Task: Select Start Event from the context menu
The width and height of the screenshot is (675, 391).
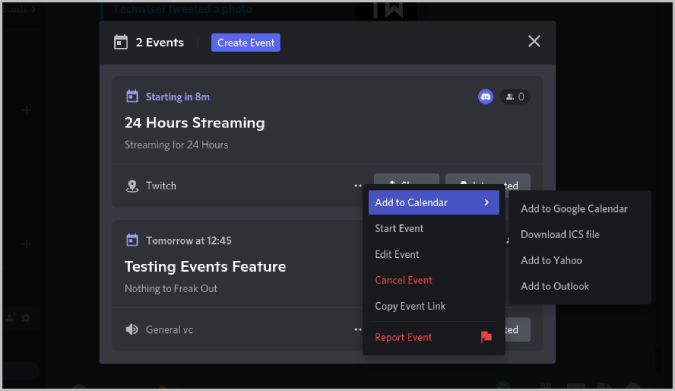Action: 433,228
